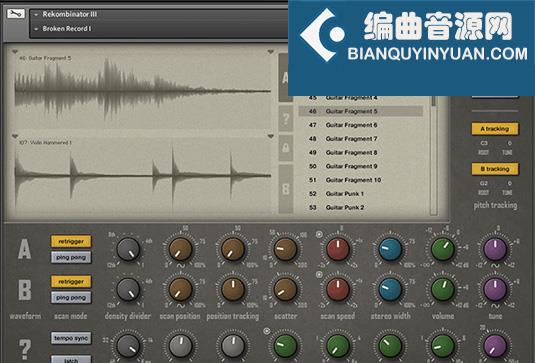The height and width of the screenshot is (363, 535).
Task: Click density divider knob for row B
Action: [128, 290]
